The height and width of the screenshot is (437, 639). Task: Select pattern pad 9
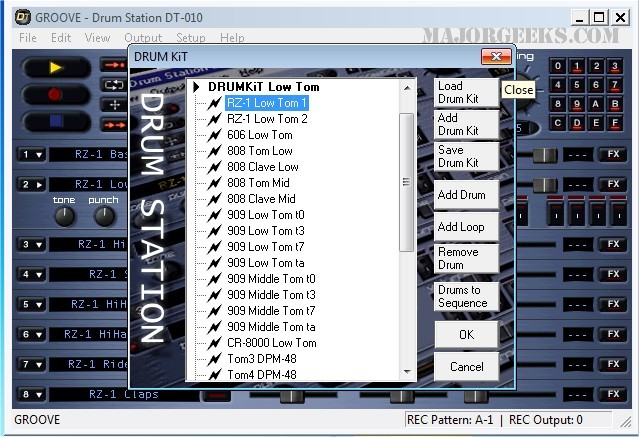(577, 104)
